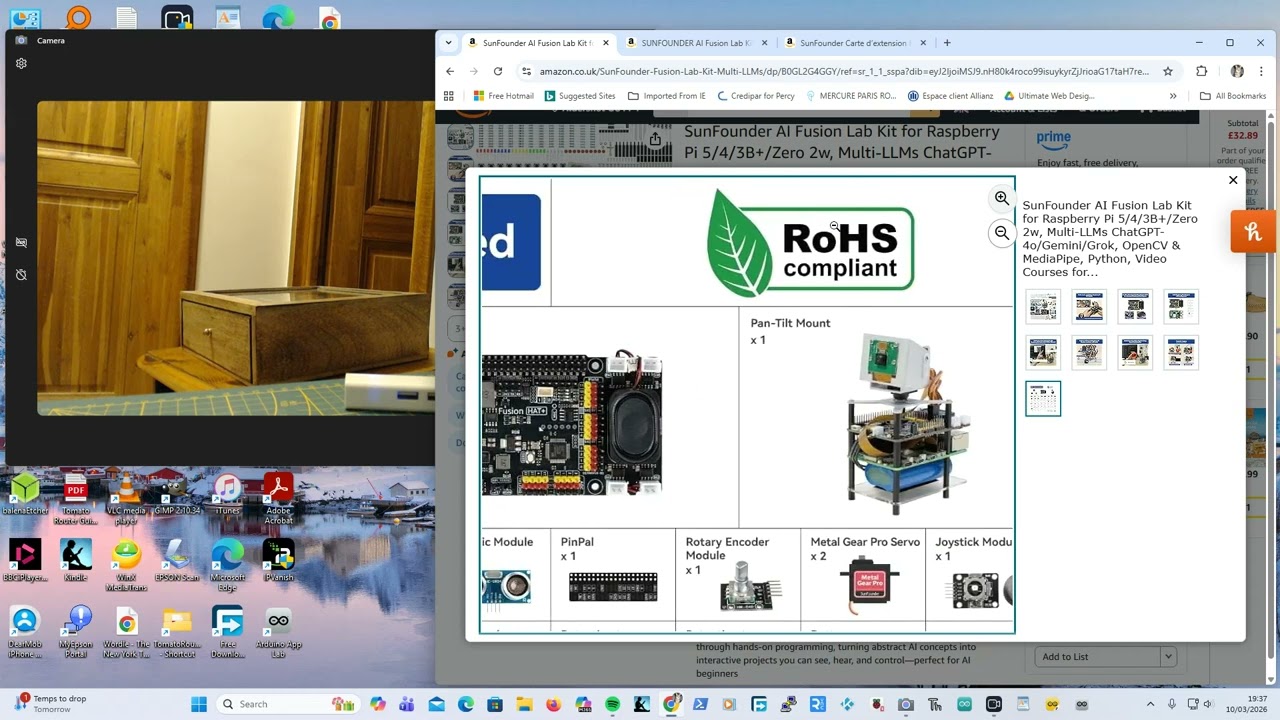Open VLC media player desktop icon
1280x720 pixels.
tap(126, 499)
